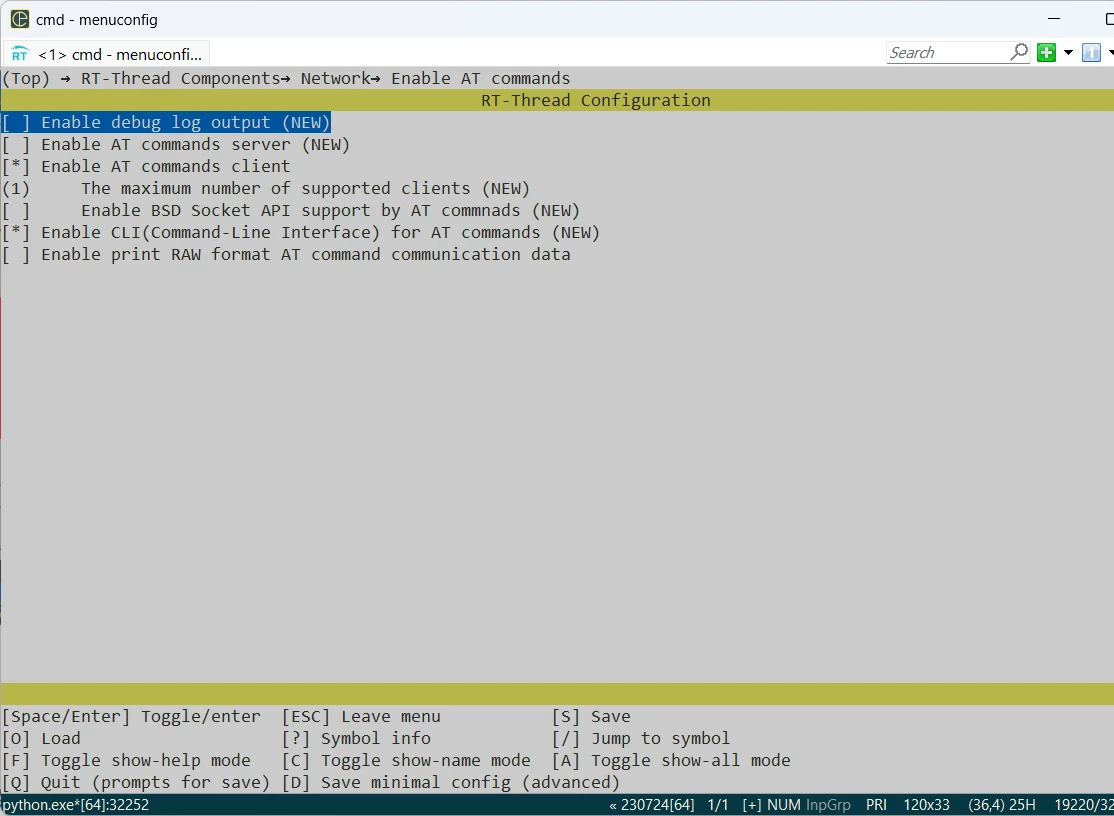The width and height of the screenshot is (1114, 816).
Task: Click the 'RT-Thread Configuration' header title
Action: (x=595, y=100)
